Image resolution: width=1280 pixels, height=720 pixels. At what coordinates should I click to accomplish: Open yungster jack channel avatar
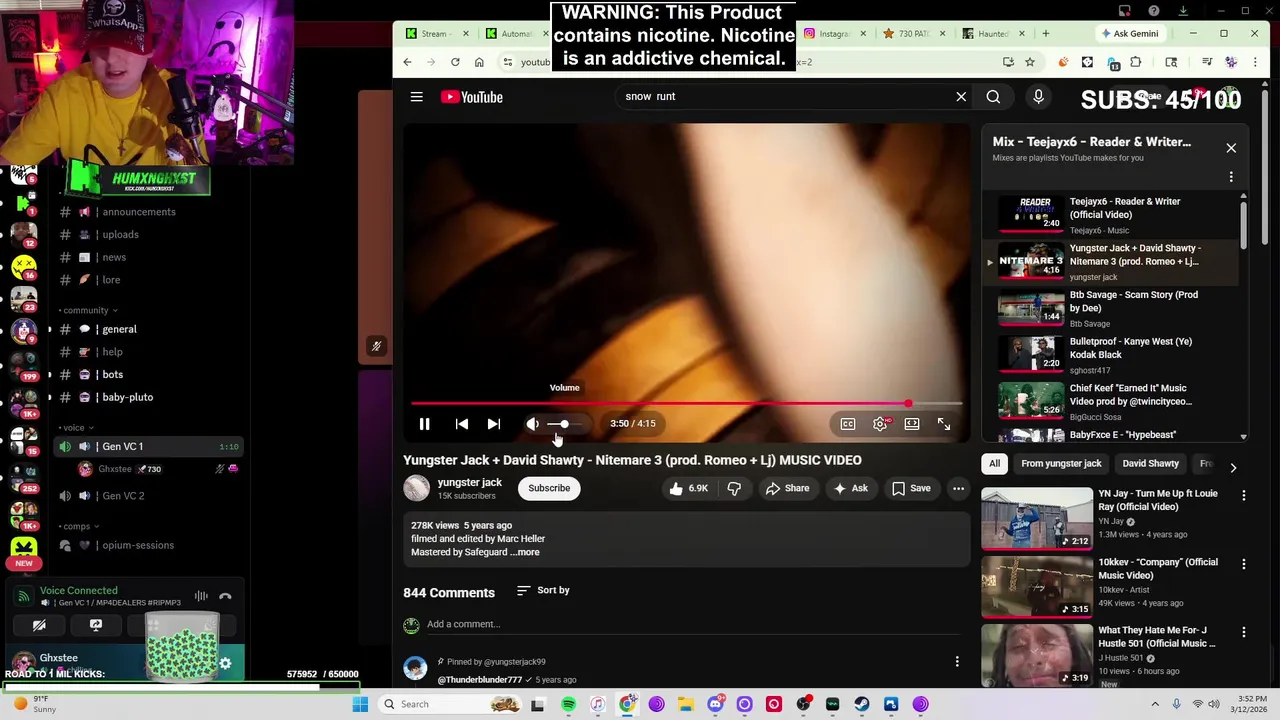pyautogui.click(x=416, y=488)
